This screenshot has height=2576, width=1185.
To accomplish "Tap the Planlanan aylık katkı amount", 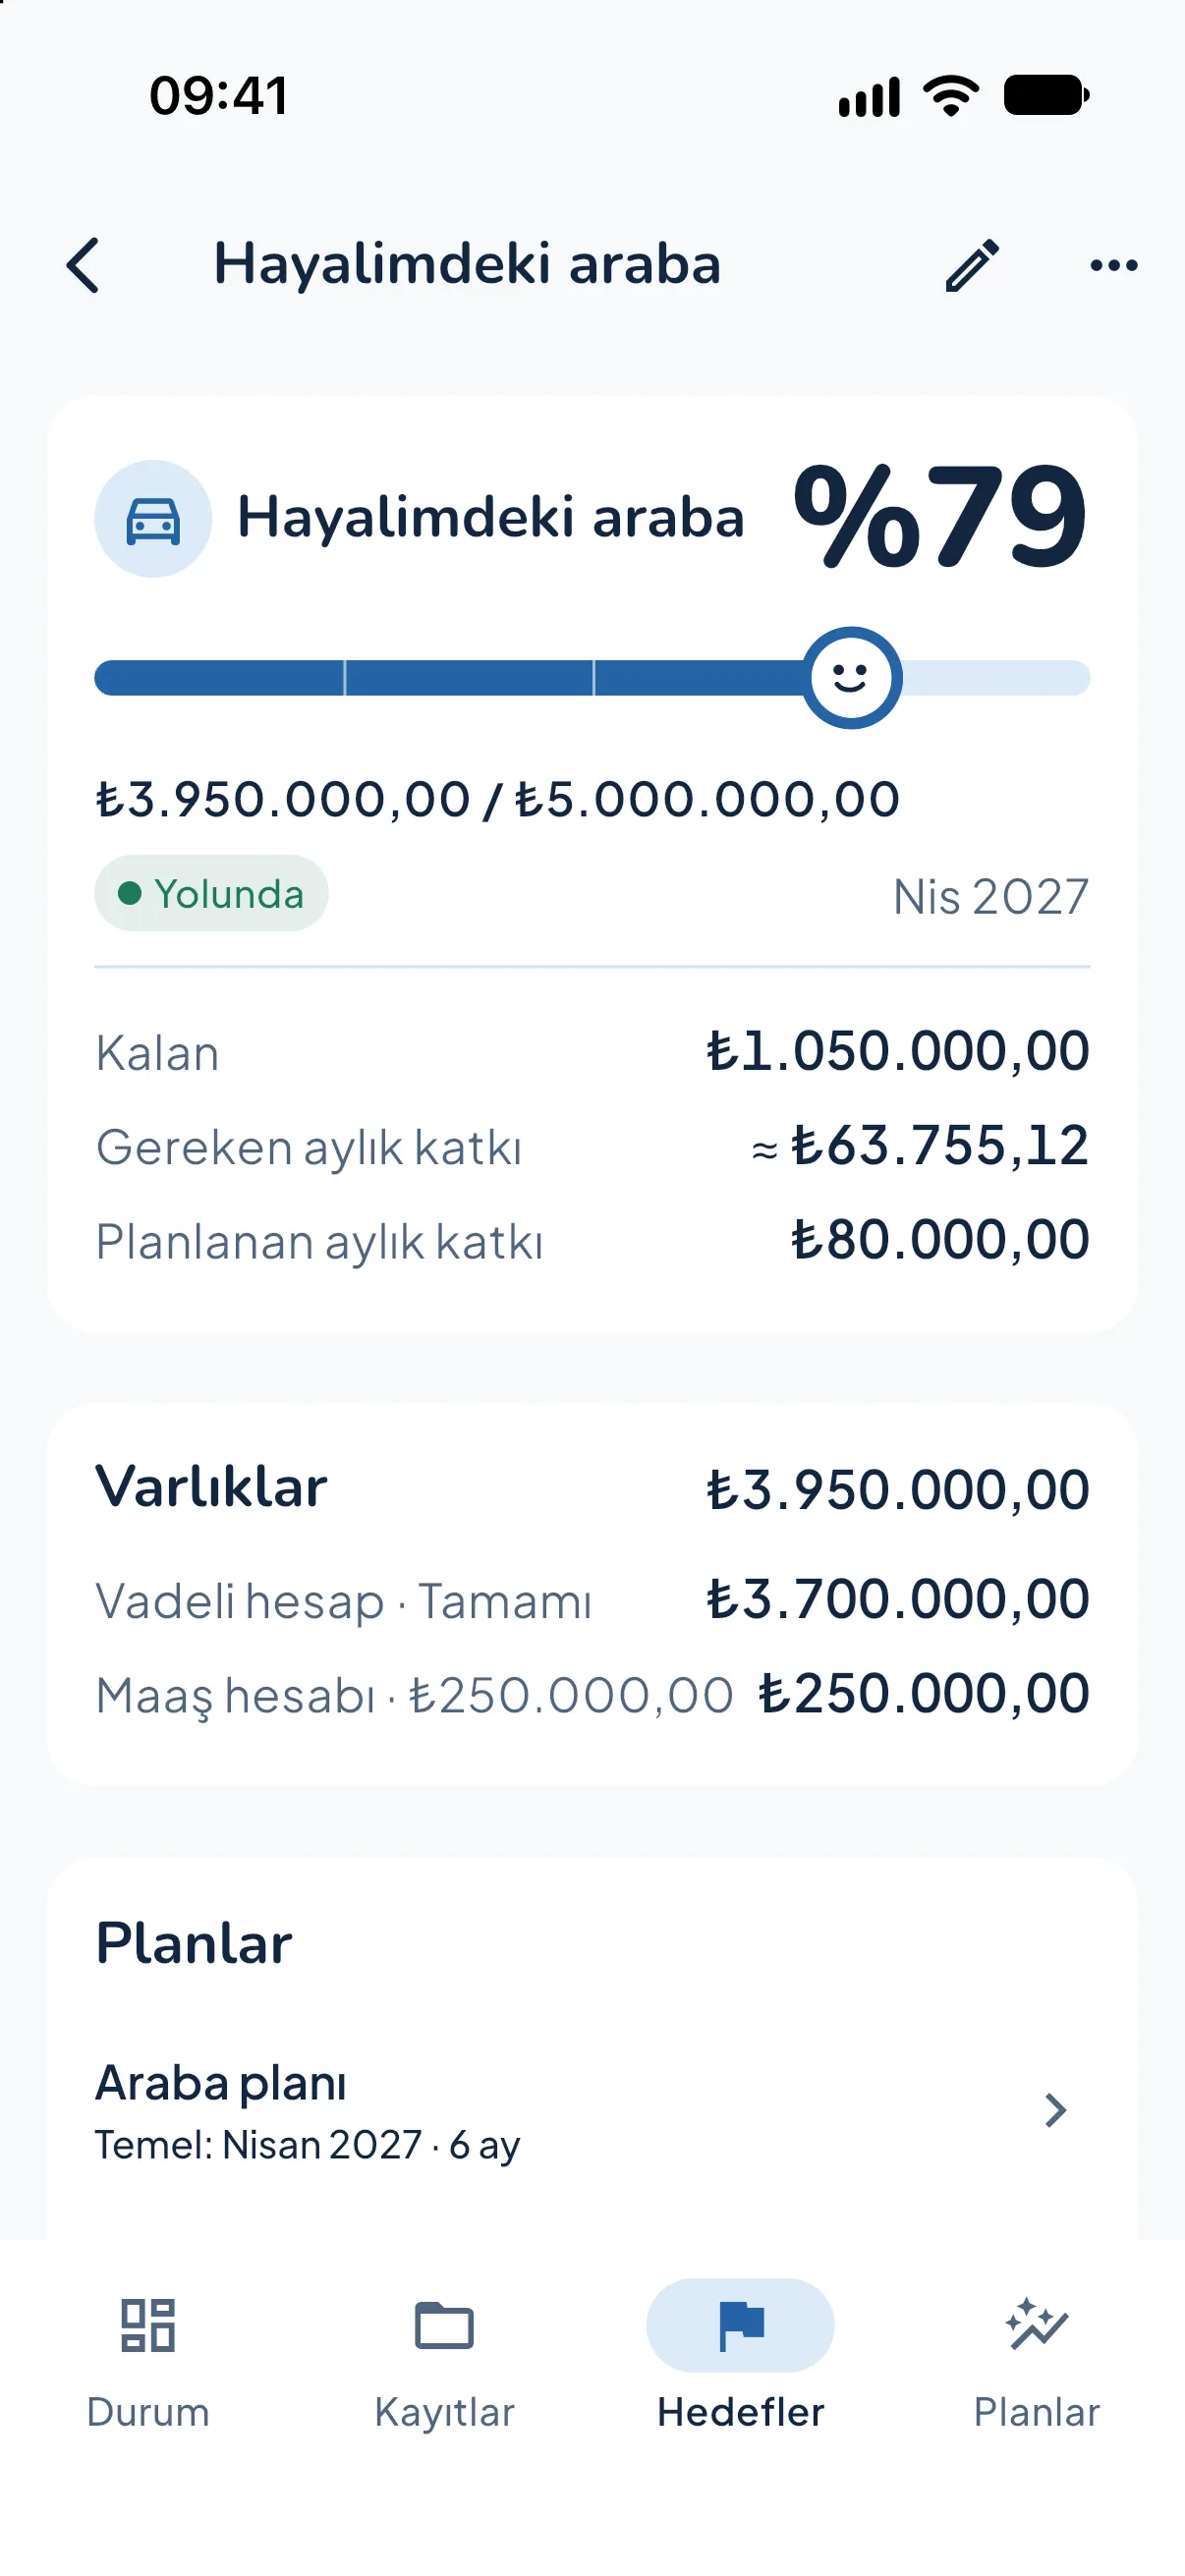I will [x=940, y=1240].
